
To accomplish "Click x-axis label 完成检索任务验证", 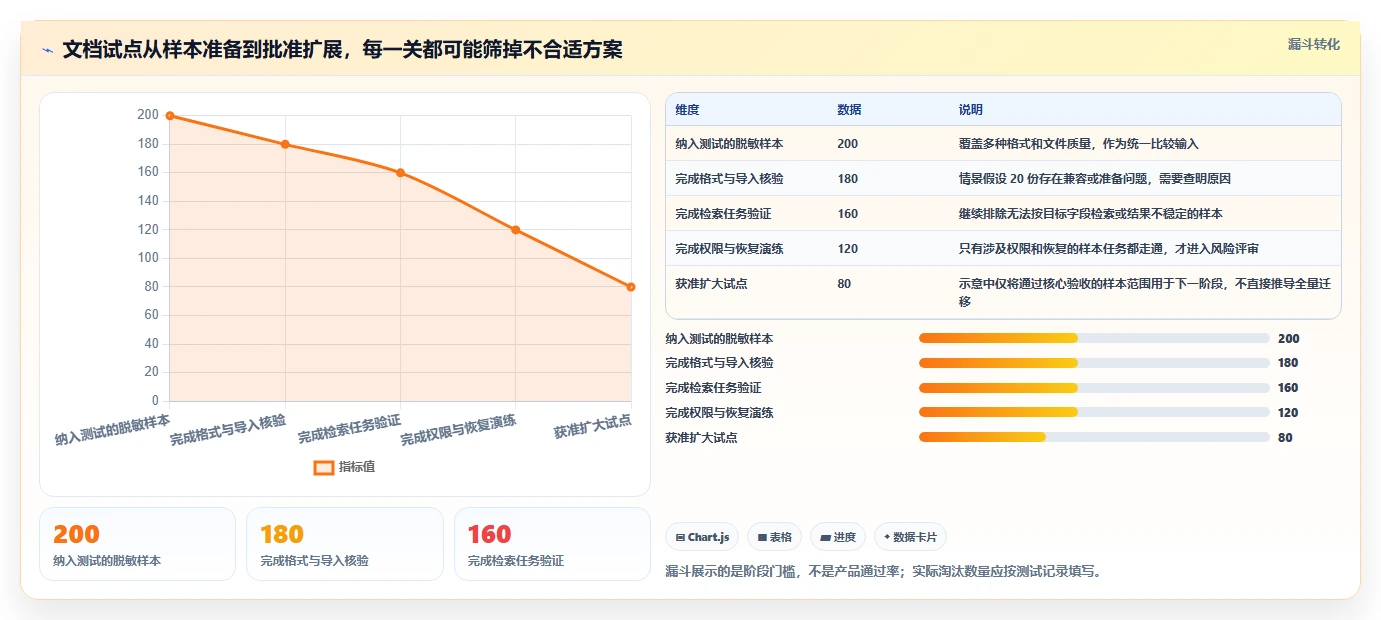I will (x=349, y=429).
